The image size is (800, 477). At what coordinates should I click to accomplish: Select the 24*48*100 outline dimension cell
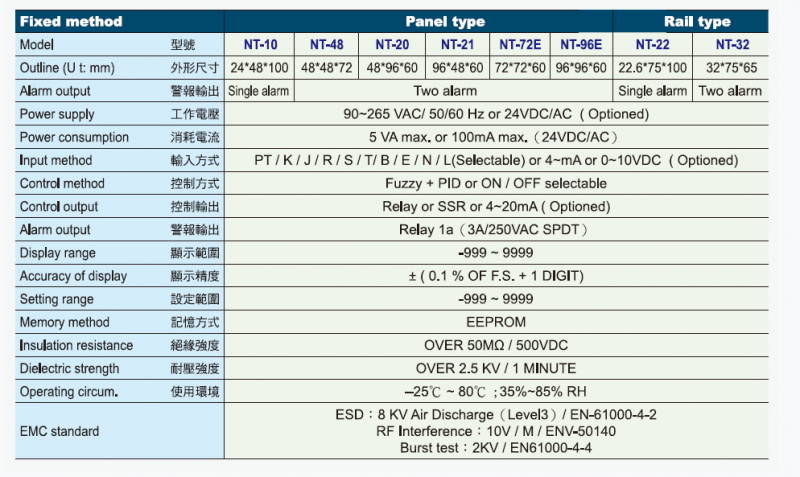point(259,68)
